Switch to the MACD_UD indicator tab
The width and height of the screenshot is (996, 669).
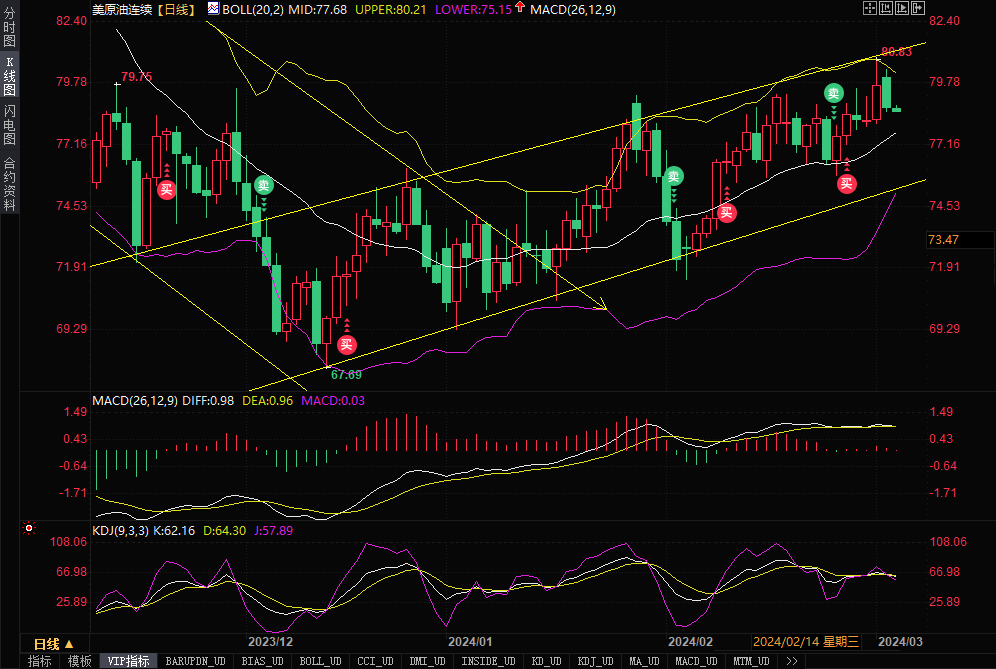pos(694,661)
